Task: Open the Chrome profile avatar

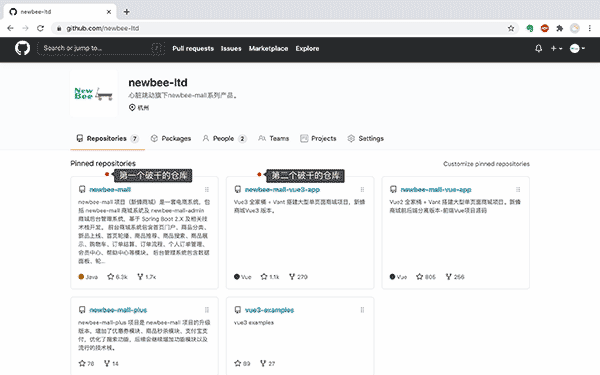Action: [575, 28]
